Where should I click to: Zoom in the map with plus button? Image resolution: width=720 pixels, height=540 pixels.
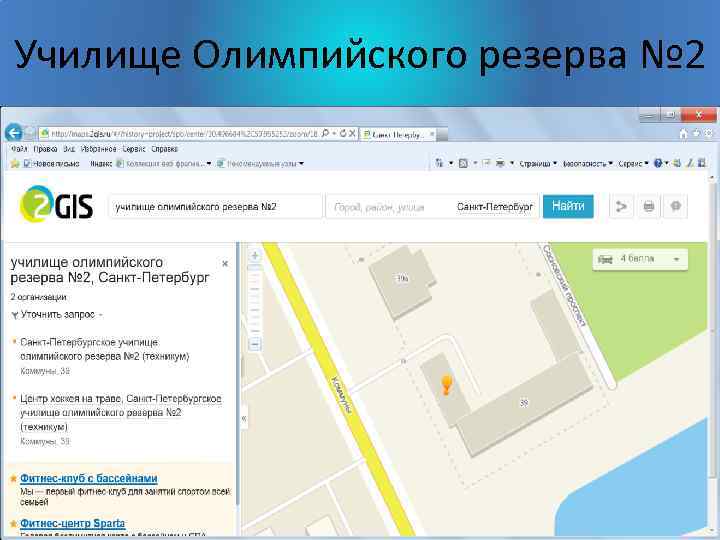(x=255, y=256)
